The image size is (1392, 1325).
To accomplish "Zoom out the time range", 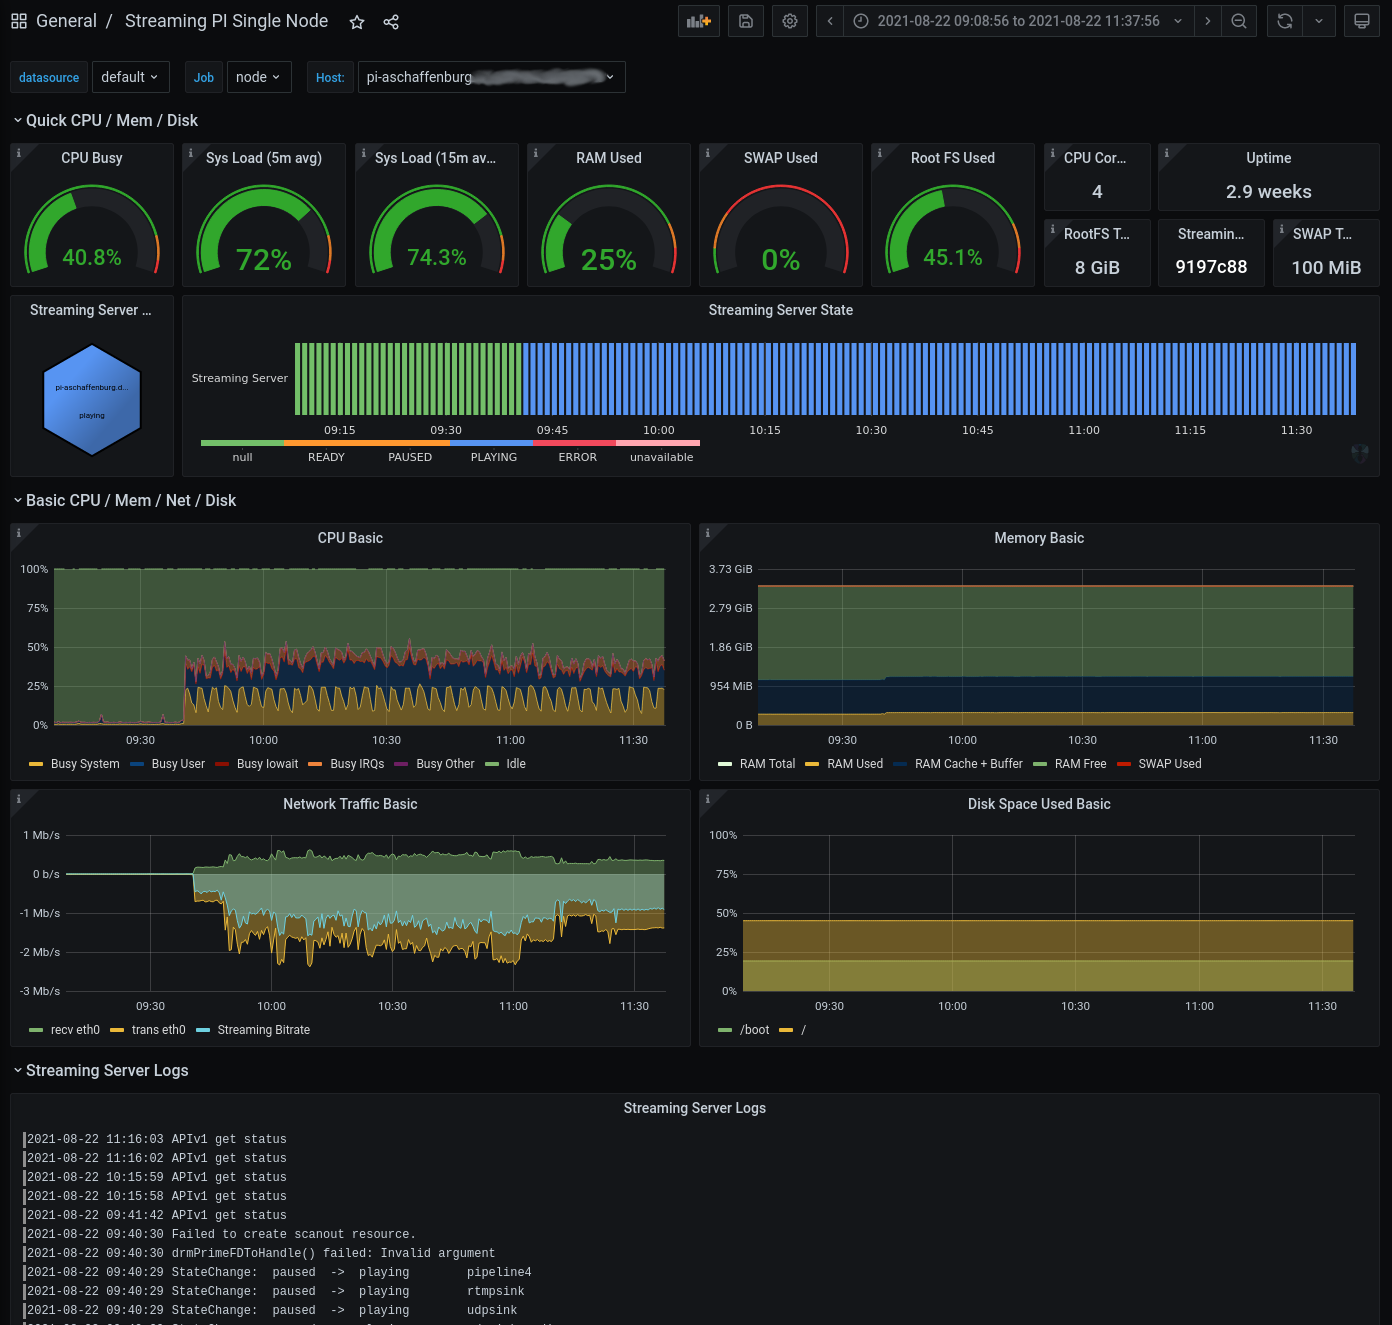I will [x=1239, y=21].
